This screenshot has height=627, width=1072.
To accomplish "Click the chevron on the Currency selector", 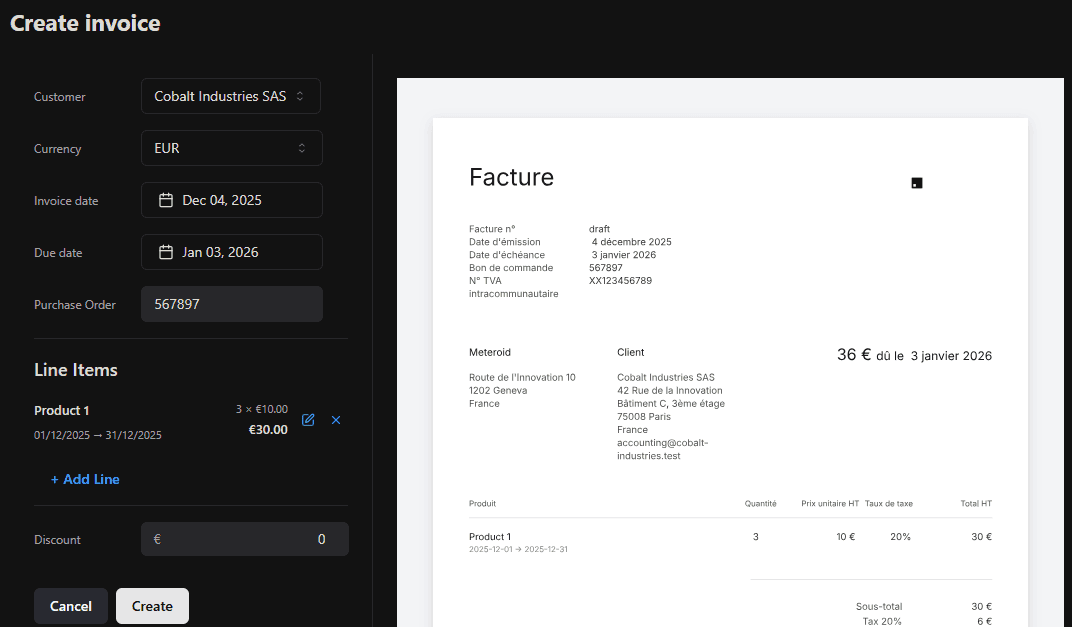I will (x=301, y=147).
